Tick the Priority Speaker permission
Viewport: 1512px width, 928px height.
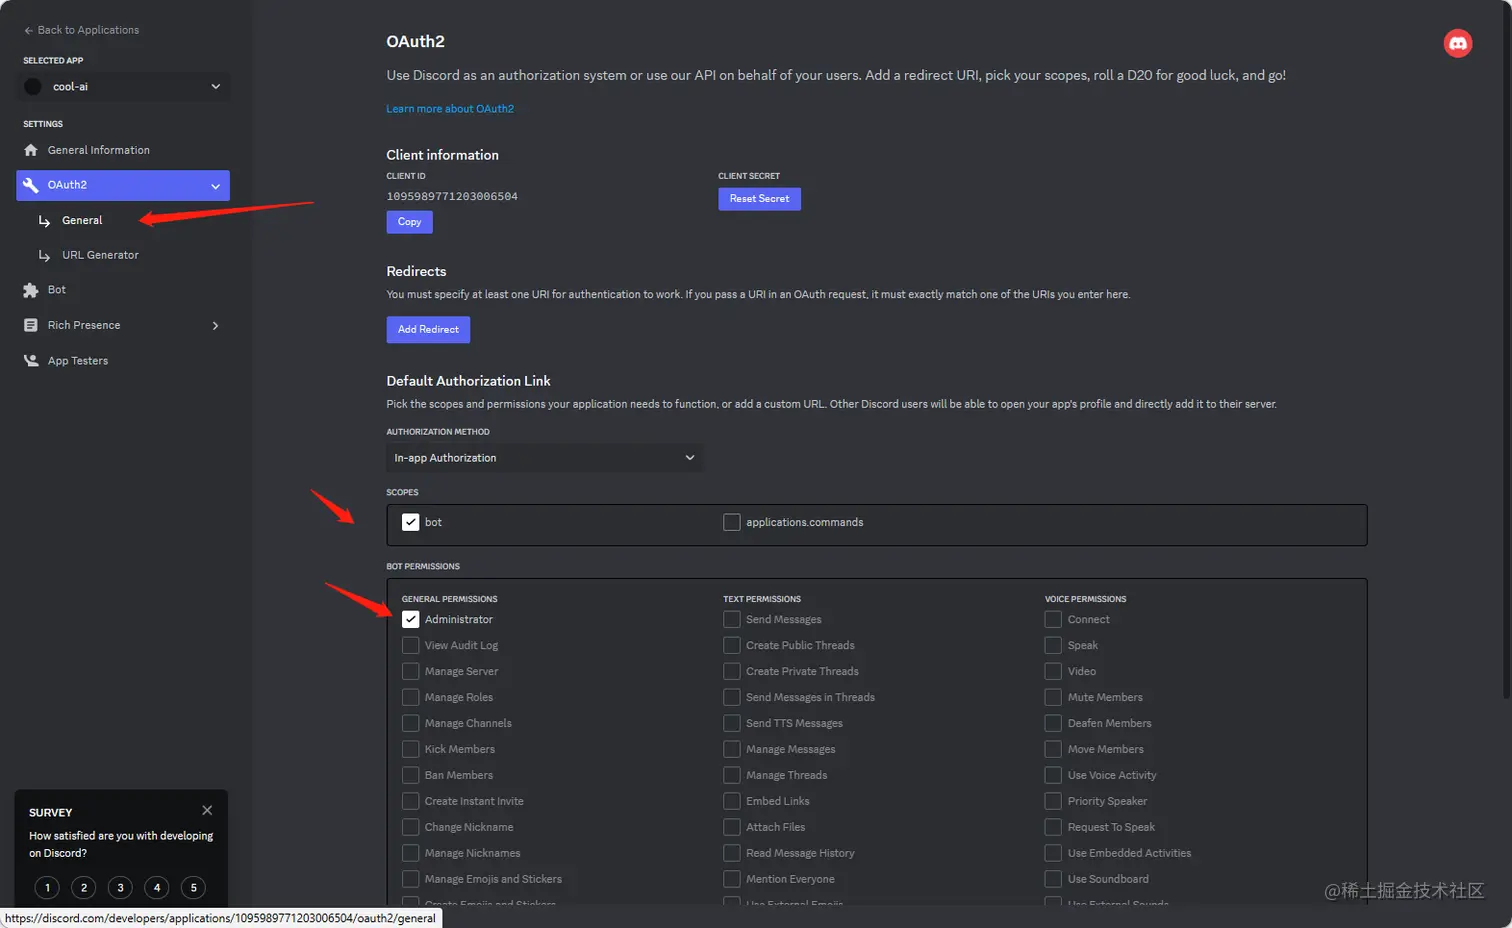pyautogui.click(x=1053, y=801)
